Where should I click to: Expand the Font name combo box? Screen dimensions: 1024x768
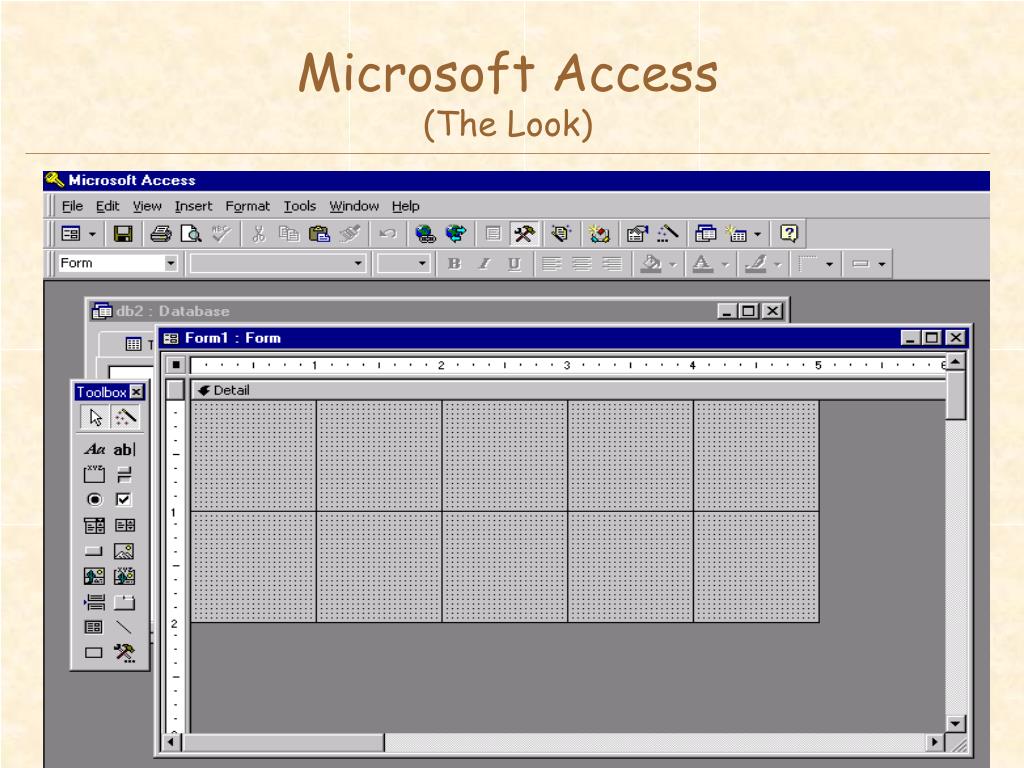tap(358, 263)
